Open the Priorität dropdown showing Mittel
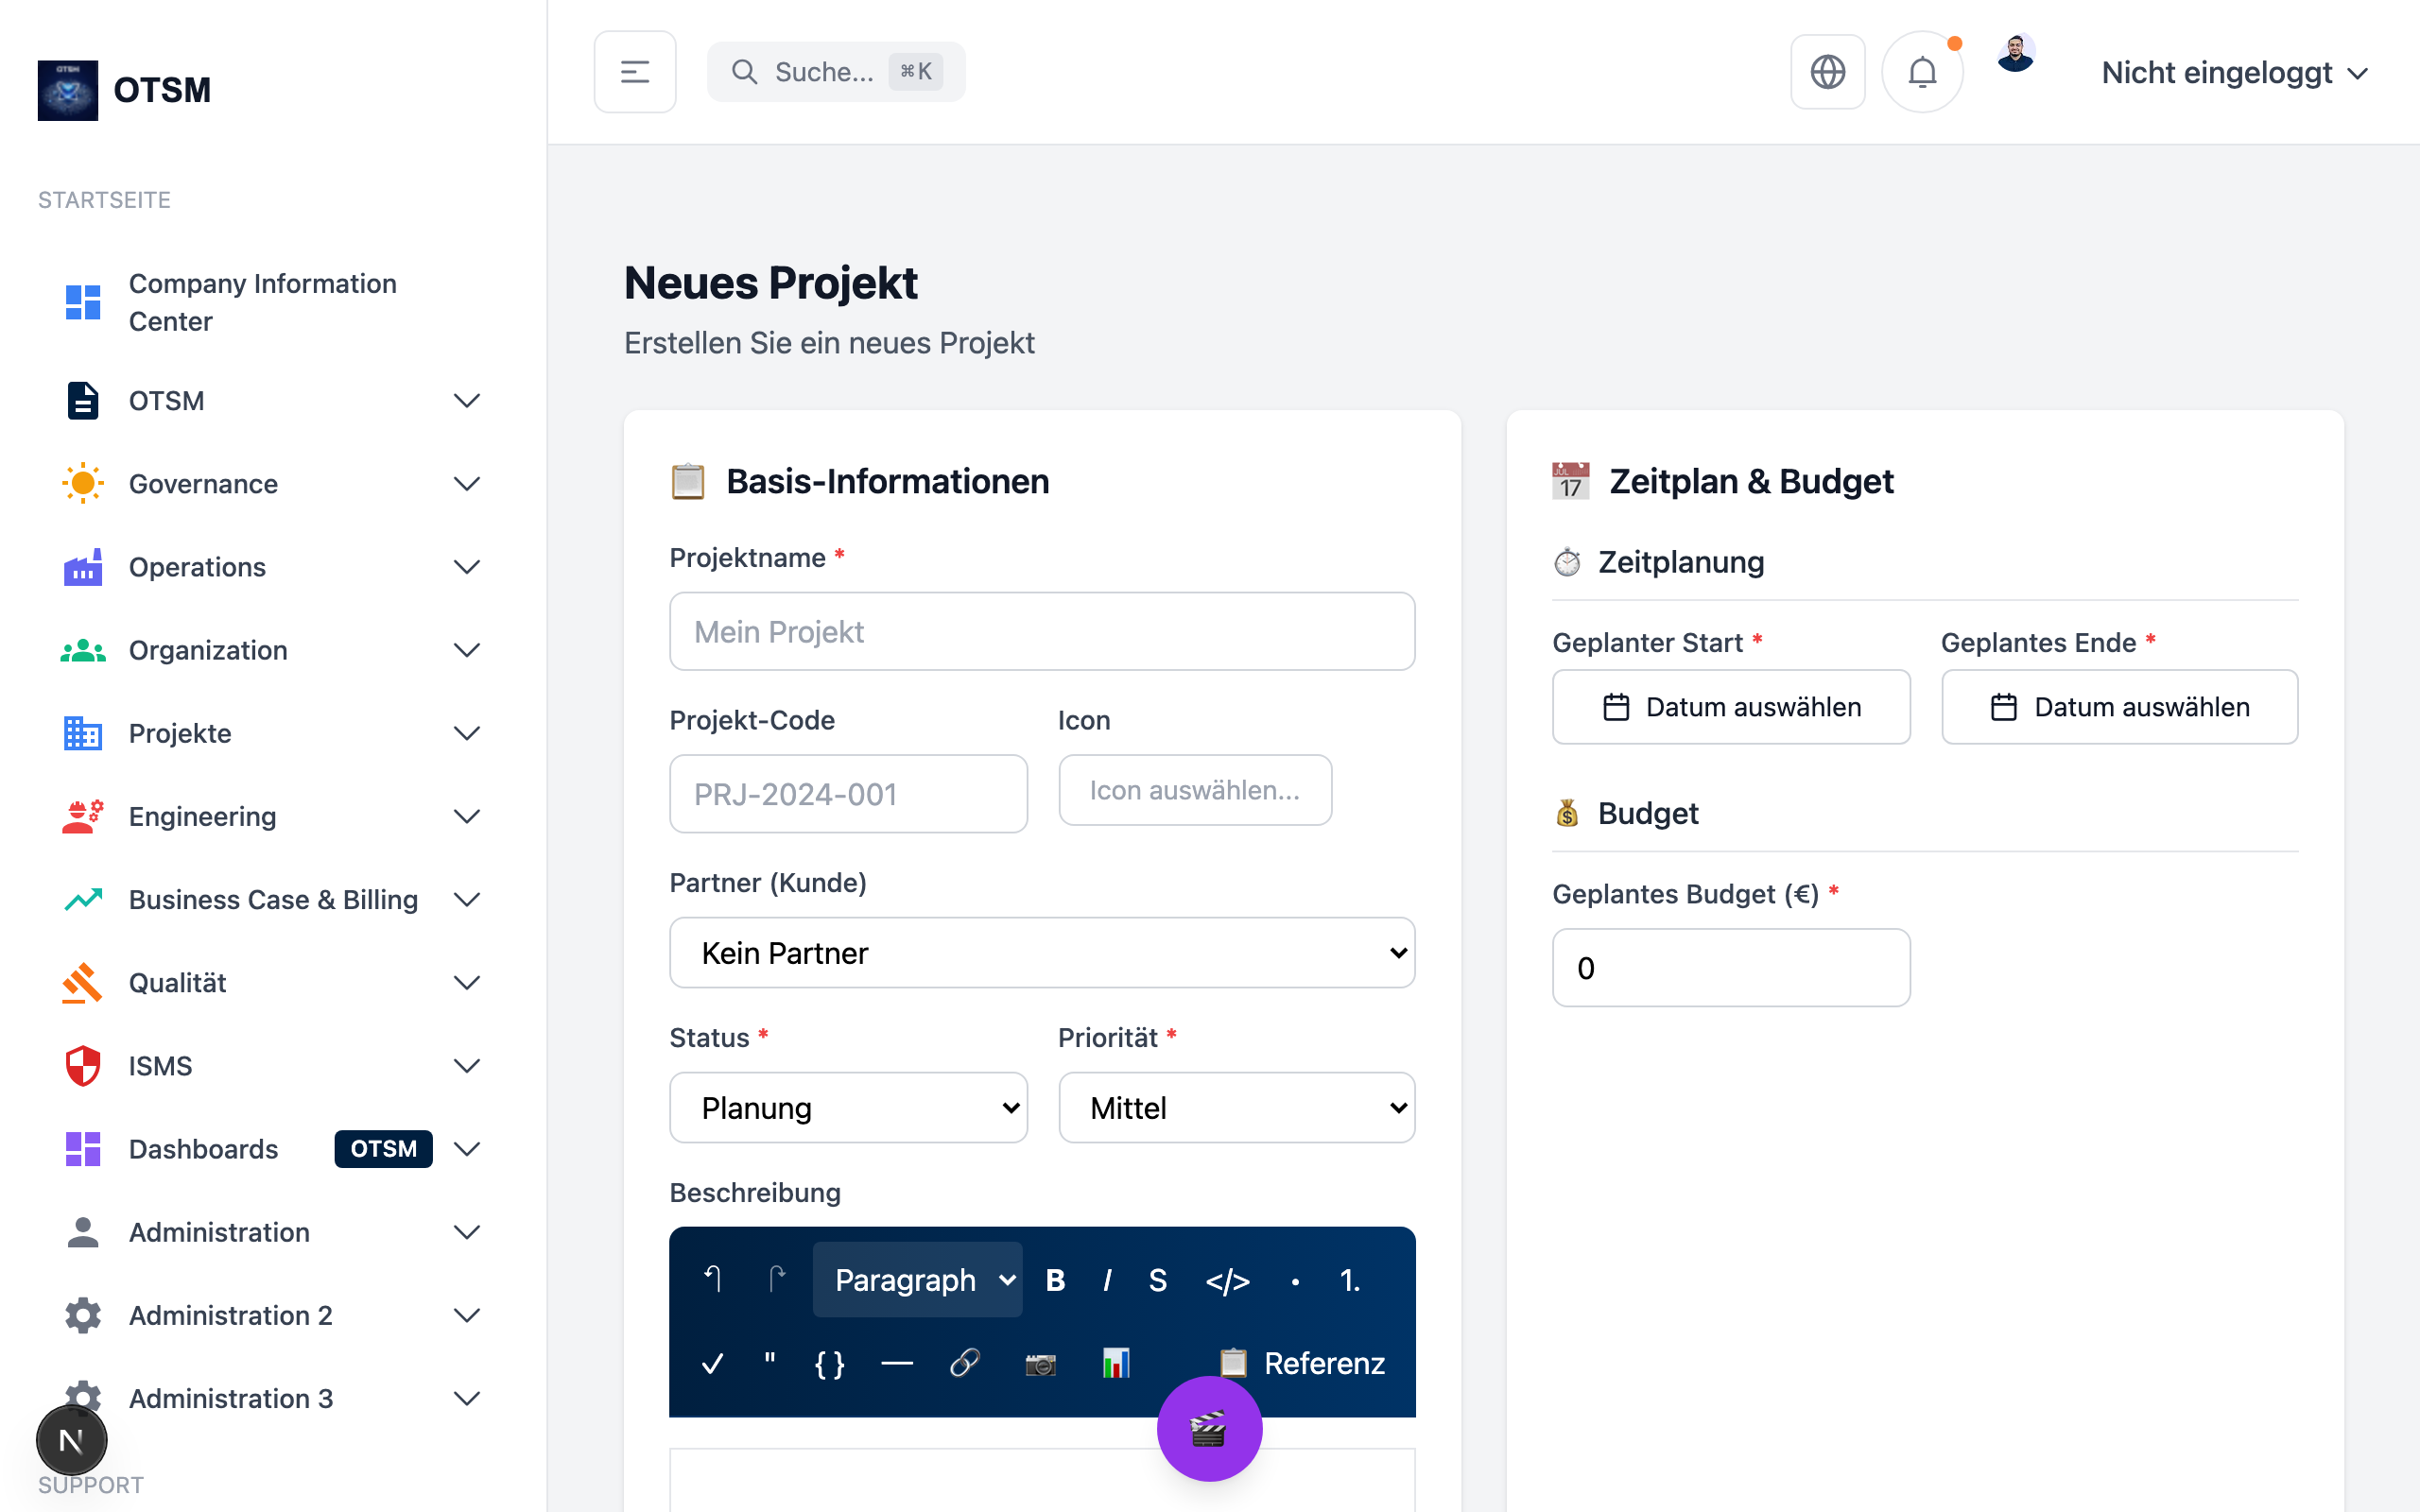Image resolution: width=2420 pixels, height=1512 pixels. click(1236, 1108)
